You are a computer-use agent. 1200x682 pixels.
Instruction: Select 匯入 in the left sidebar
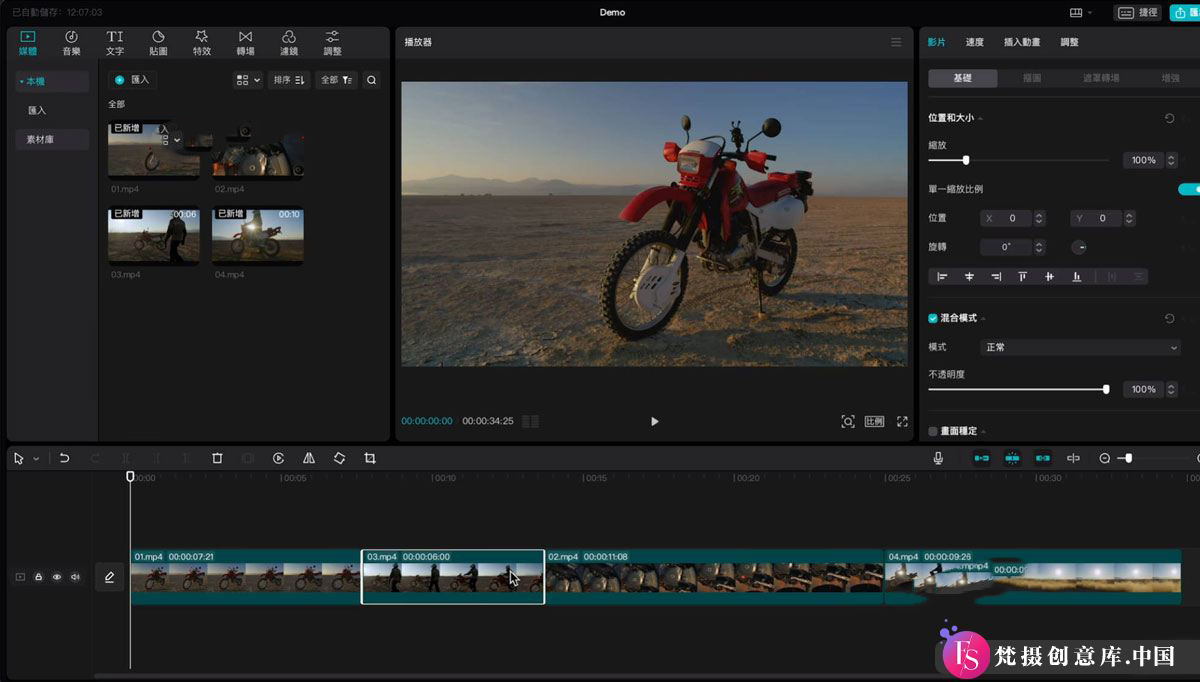(x=37, y=111)
